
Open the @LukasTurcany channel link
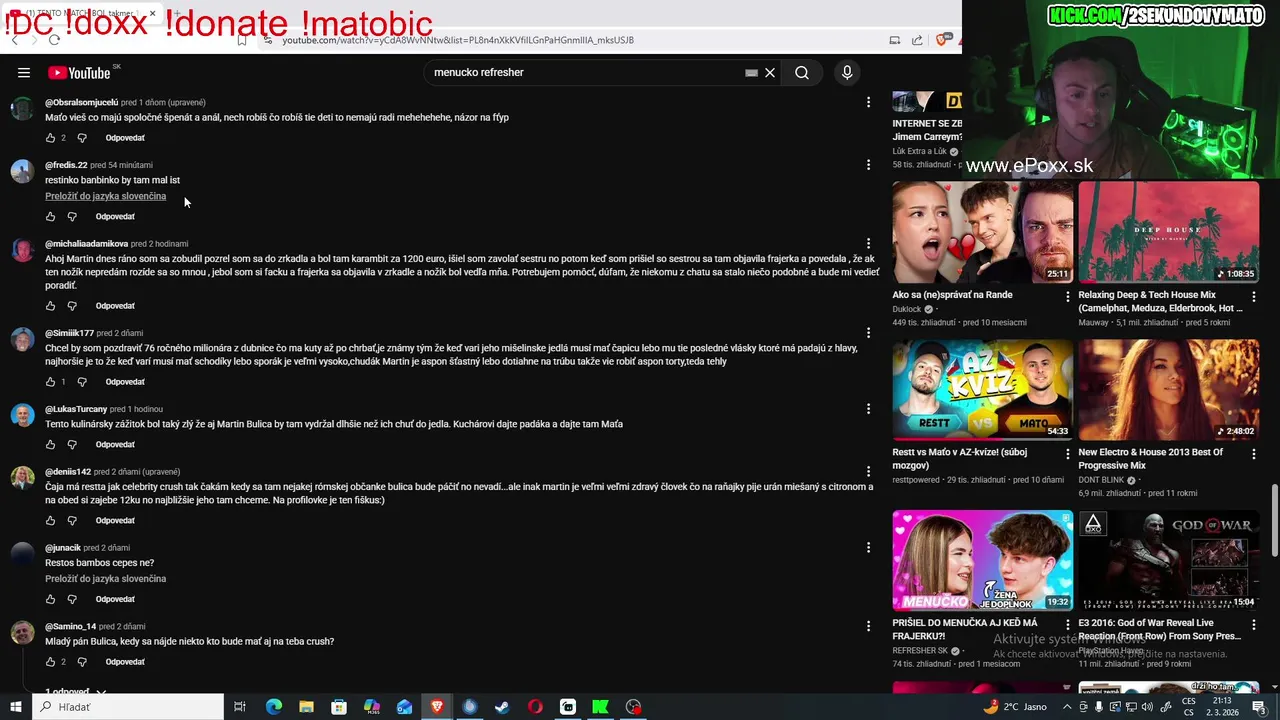coord(76,409)
